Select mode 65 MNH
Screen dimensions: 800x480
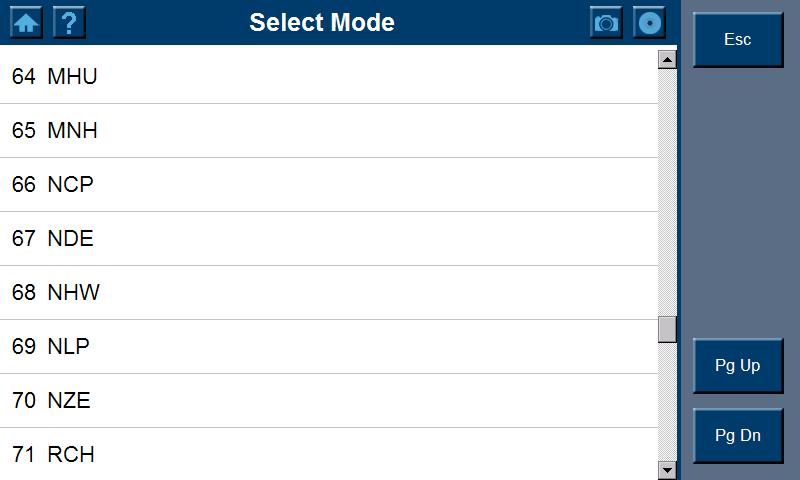pos(328,130)
